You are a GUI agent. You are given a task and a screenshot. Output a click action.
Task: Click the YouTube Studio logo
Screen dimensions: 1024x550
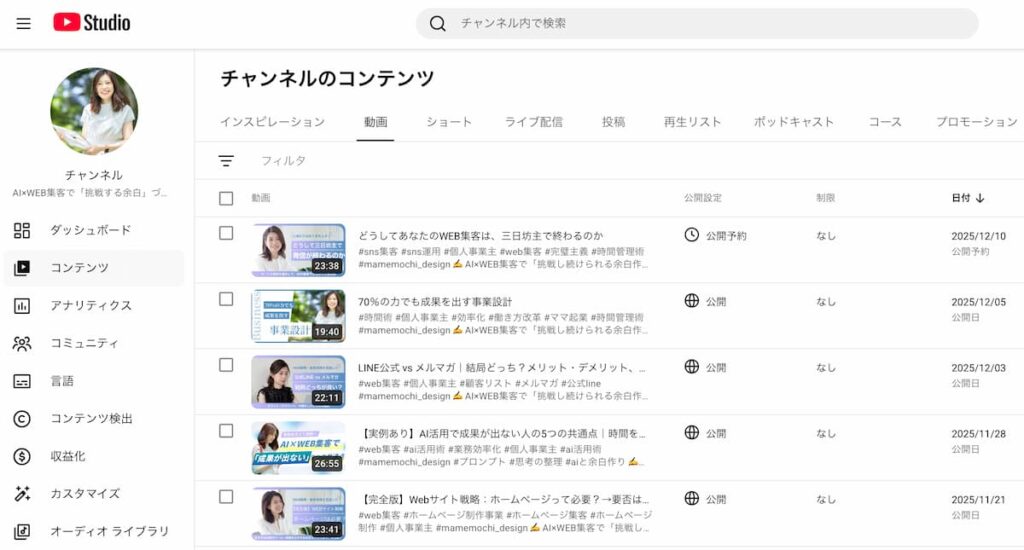coord(91,22)
